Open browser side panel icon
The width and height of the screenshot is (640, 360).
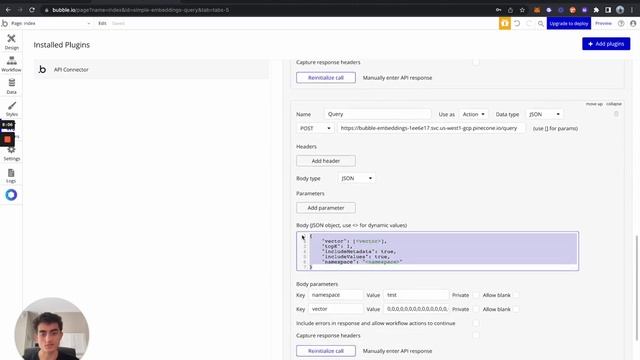point(608,10)
